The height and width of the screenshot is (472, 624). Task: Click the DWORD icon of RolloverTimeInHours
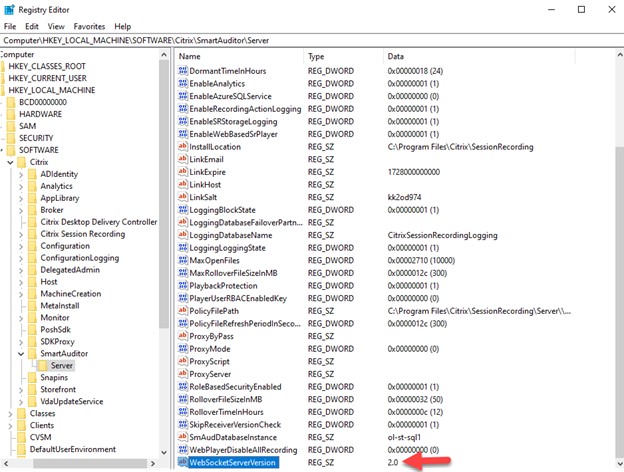(x=183, y=412)
